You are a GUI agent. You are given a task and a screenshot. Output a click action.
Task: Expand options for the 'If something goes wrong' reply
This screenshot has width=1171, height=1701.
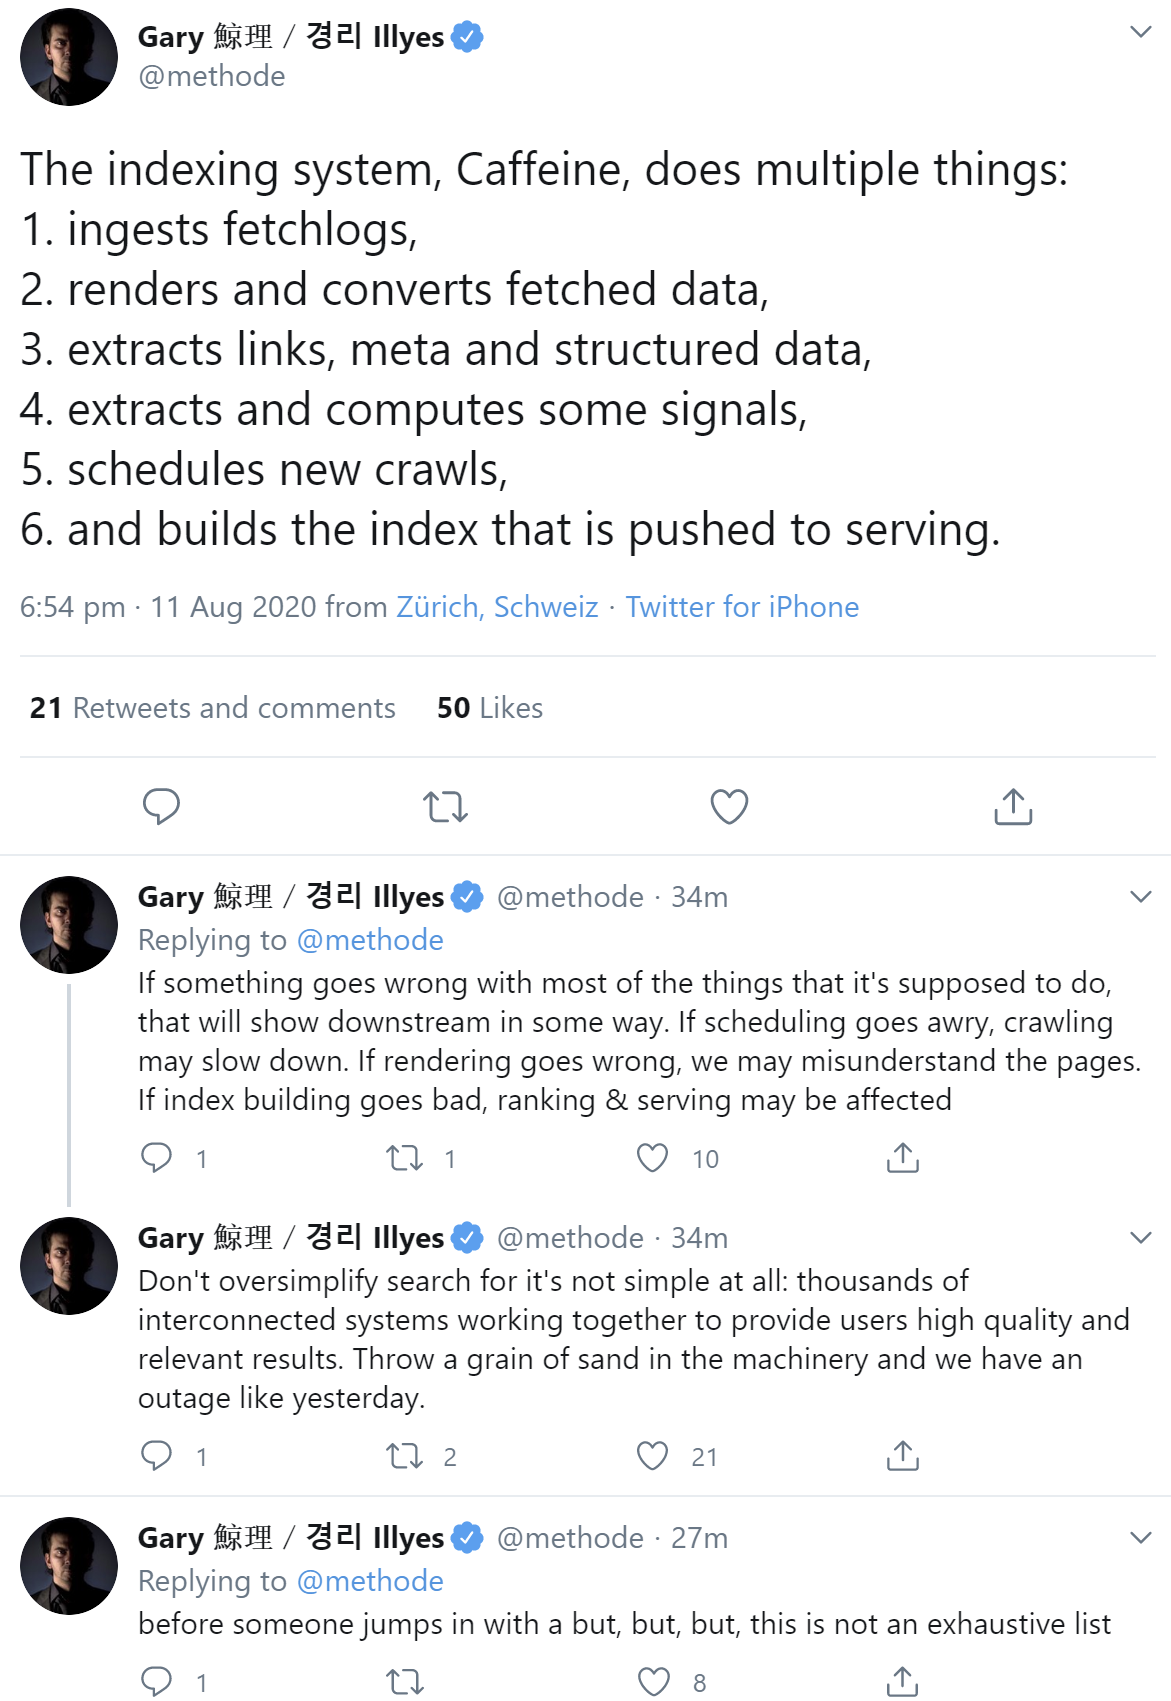pos(1140,896)
